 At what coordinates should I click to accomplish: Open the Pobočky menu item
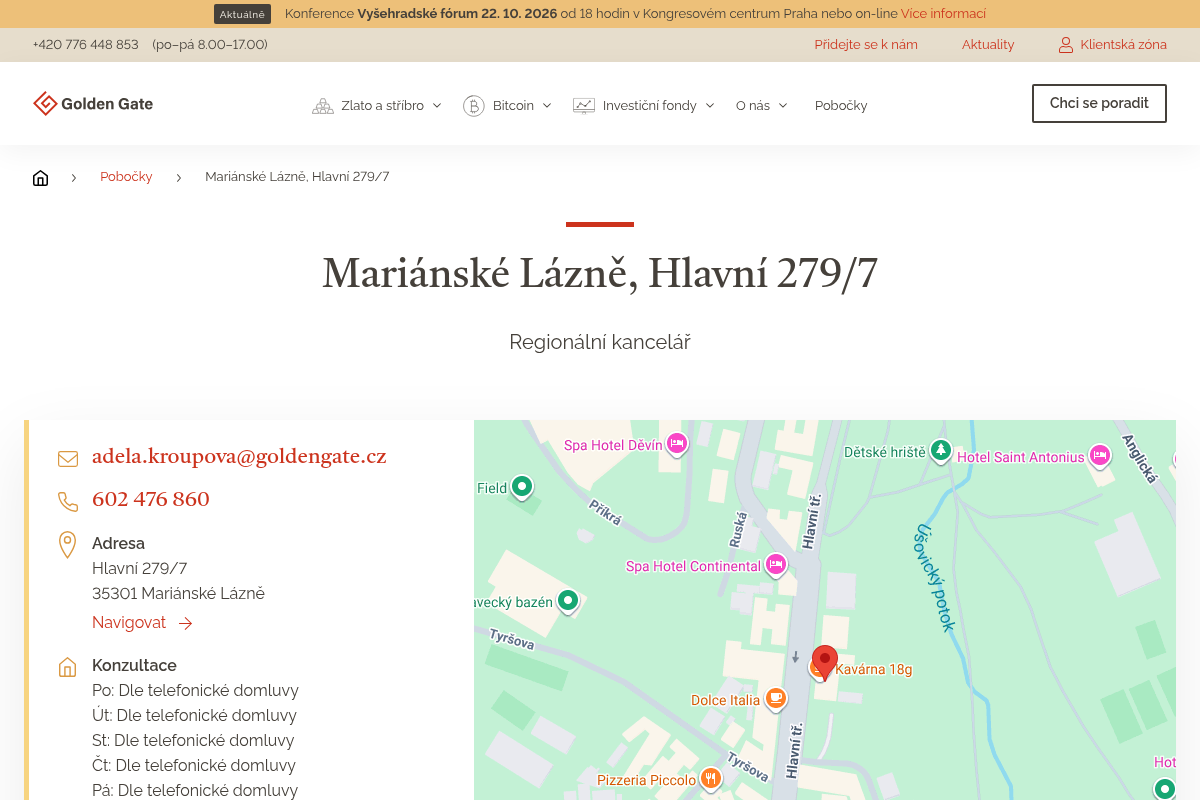[x=841, y=105]
